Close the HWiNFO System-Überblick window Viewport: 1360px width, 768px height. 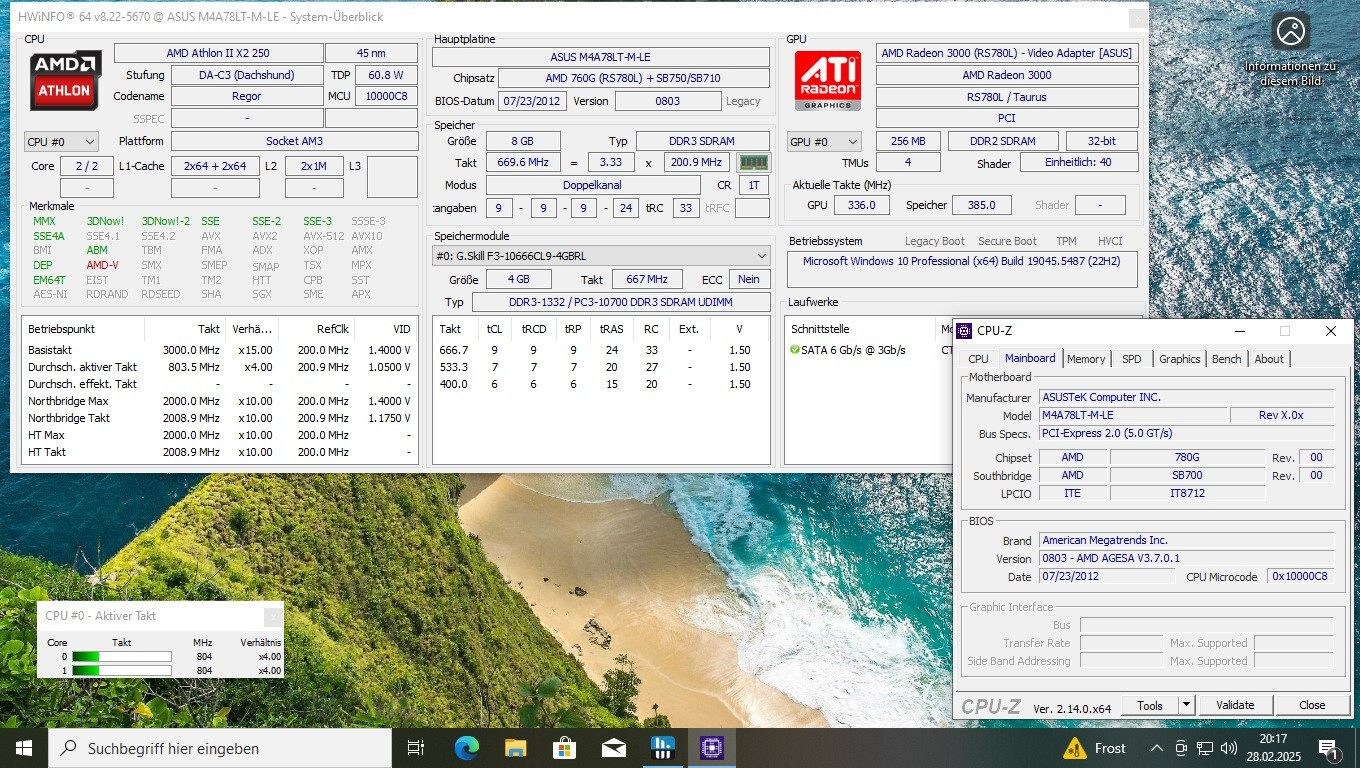tap(1137, 17)
